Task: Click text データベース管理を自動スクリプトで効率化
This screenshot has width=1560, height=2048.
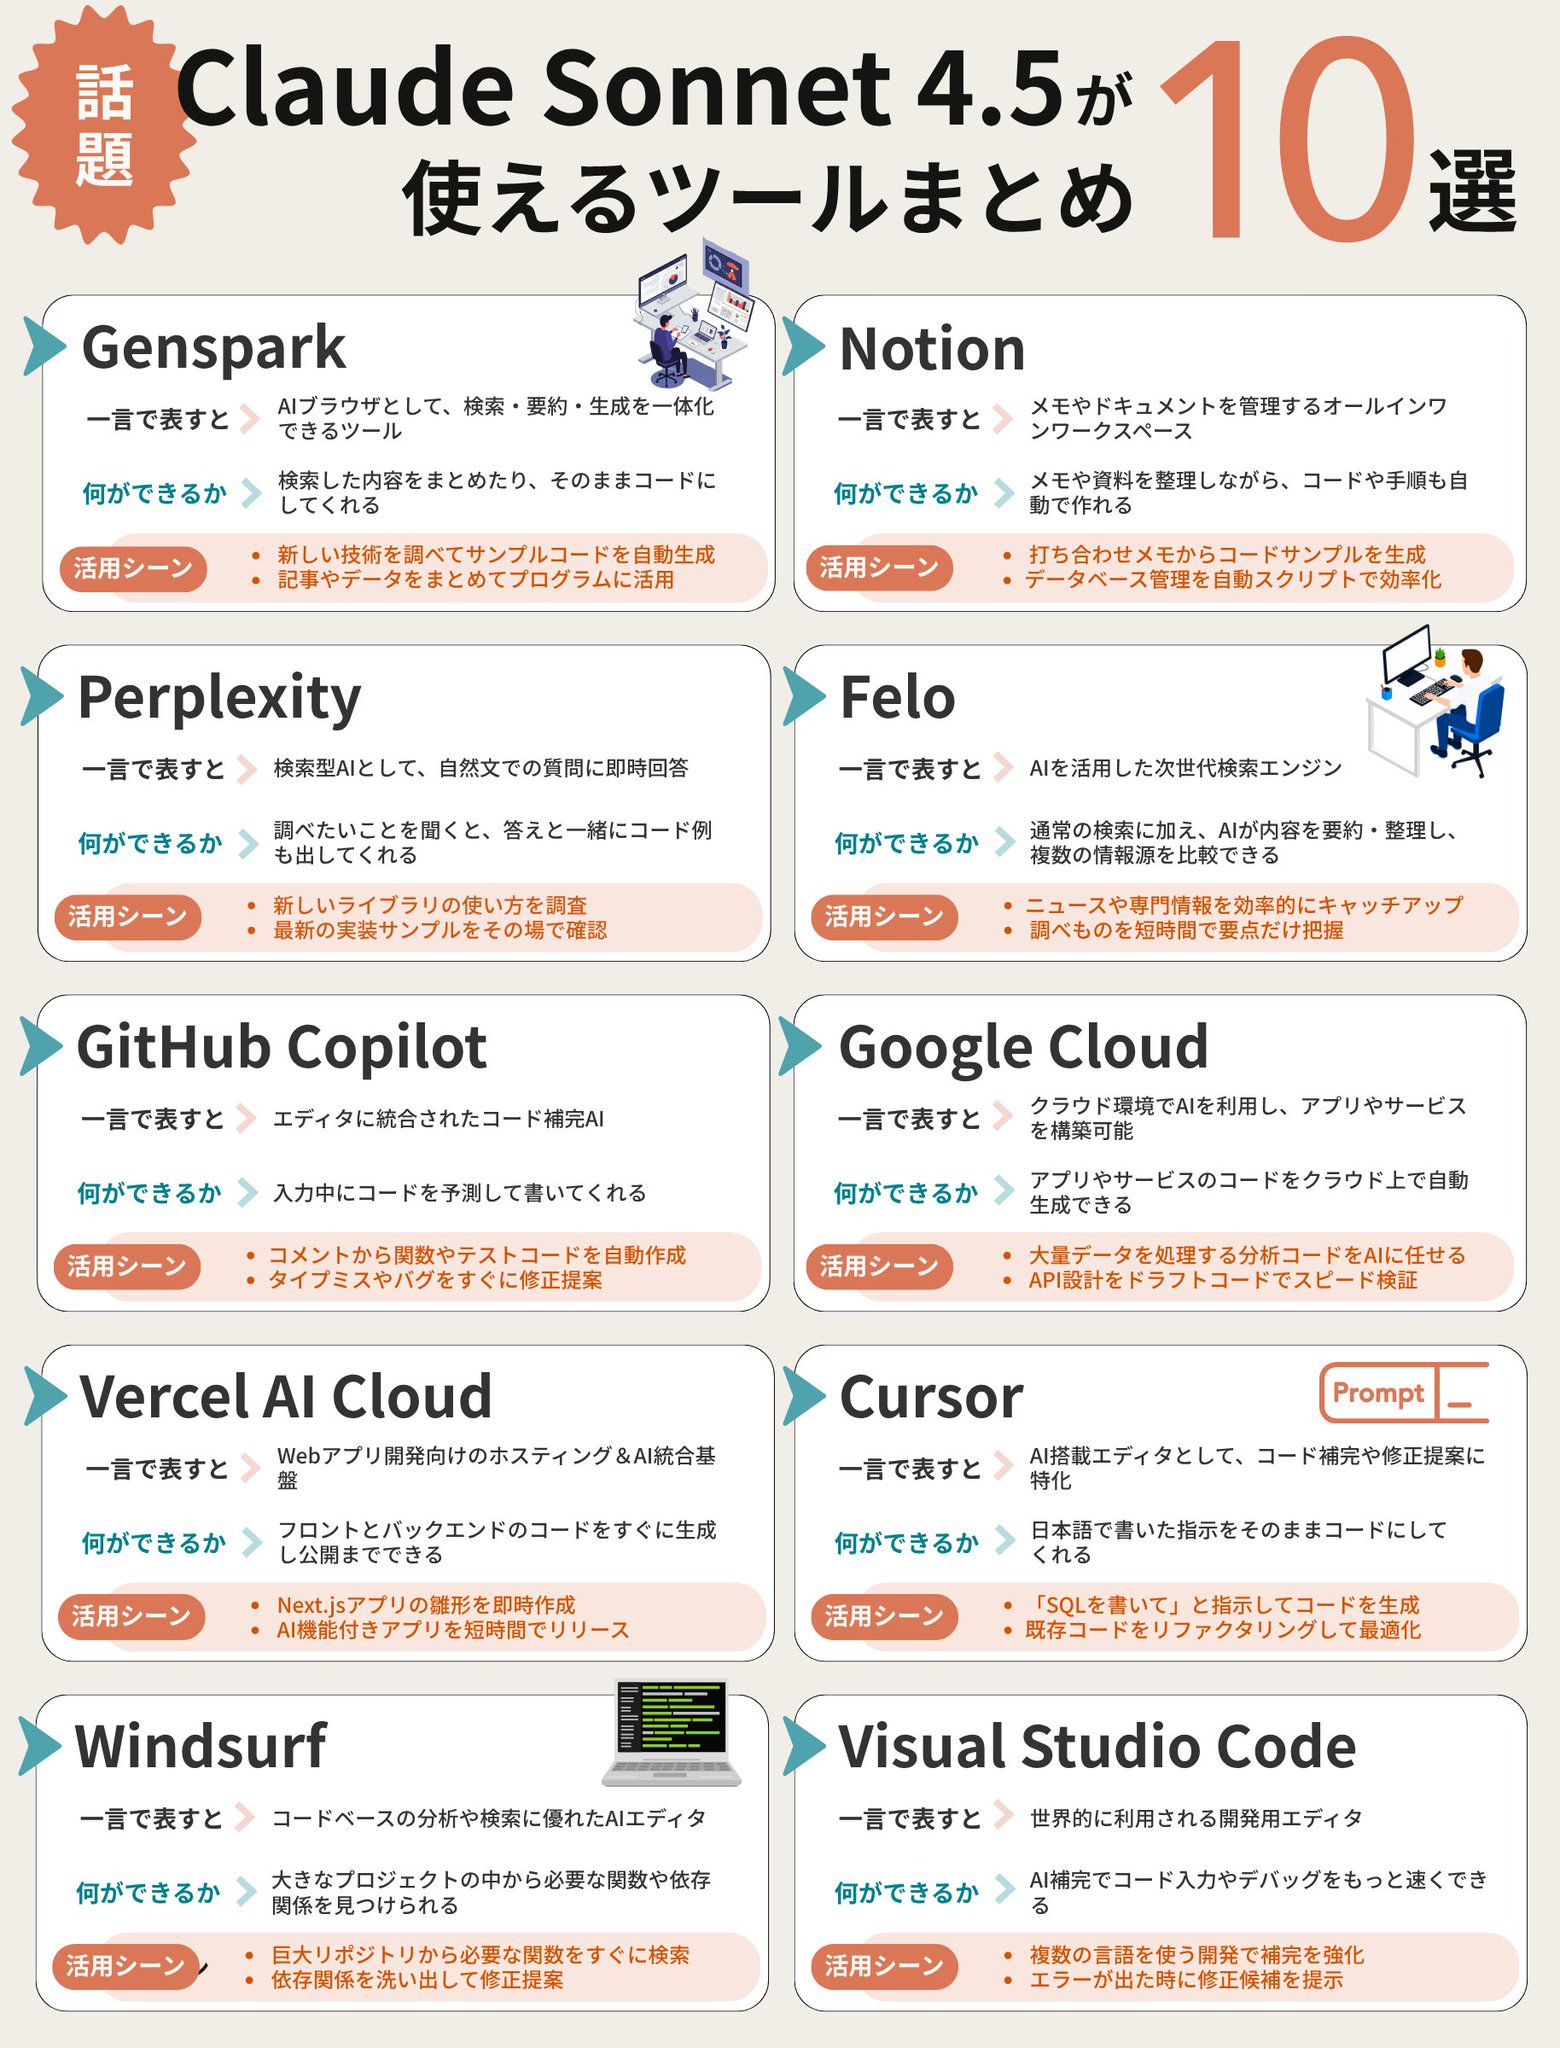Action: [x=1232, y=580]
